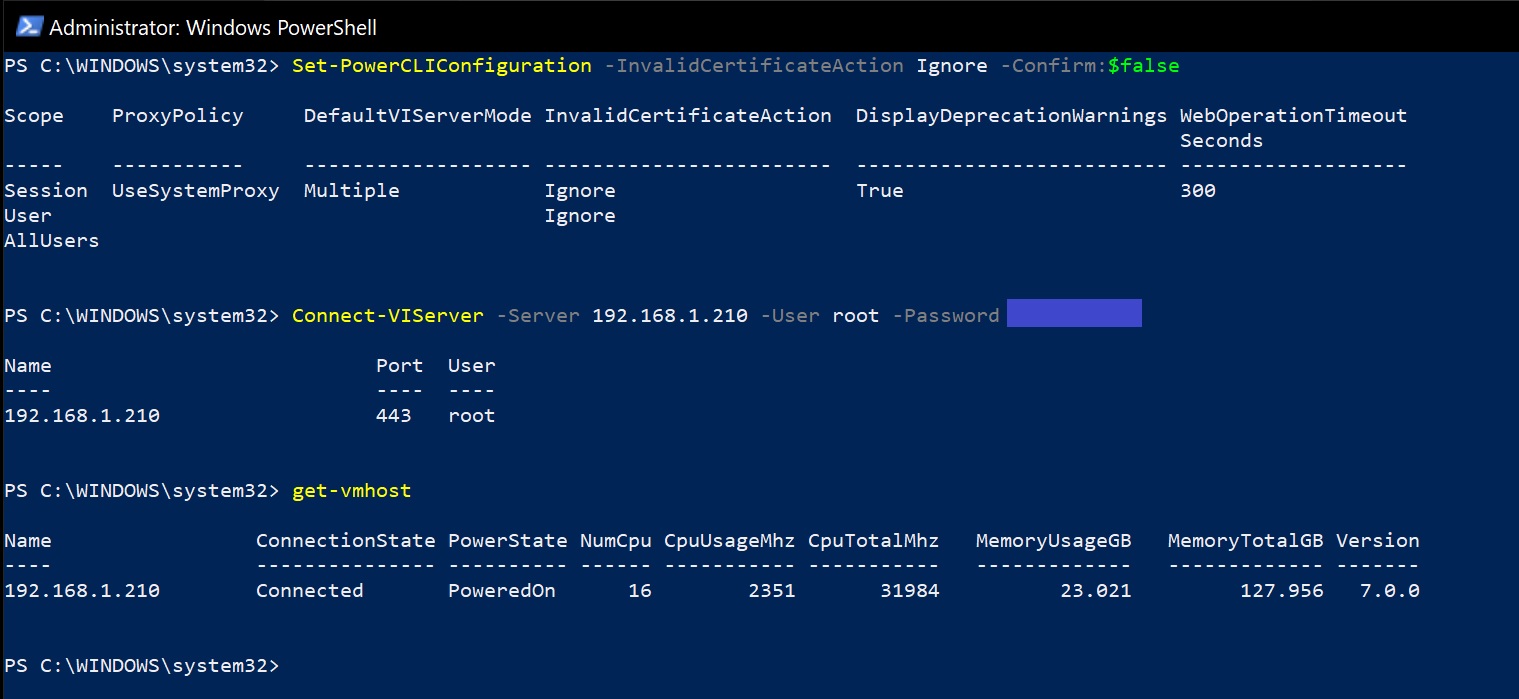Click the CpuTotalMhz value 31984
Image resolution: width=1519 pixels, height=699 pixels.
[910, 591]
